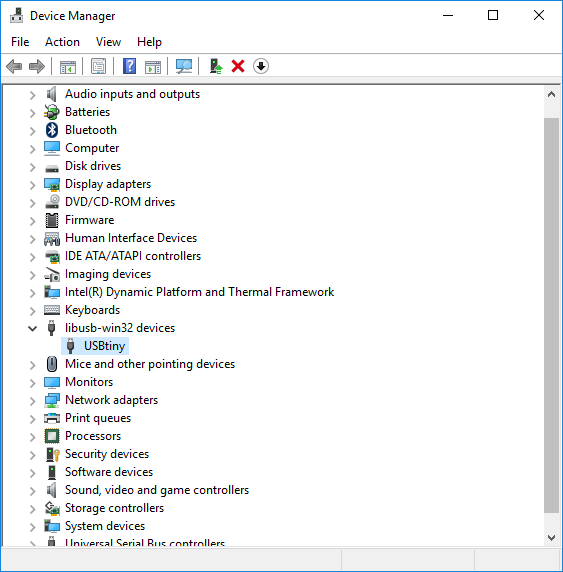Select the Software devices label

point(109,472)
